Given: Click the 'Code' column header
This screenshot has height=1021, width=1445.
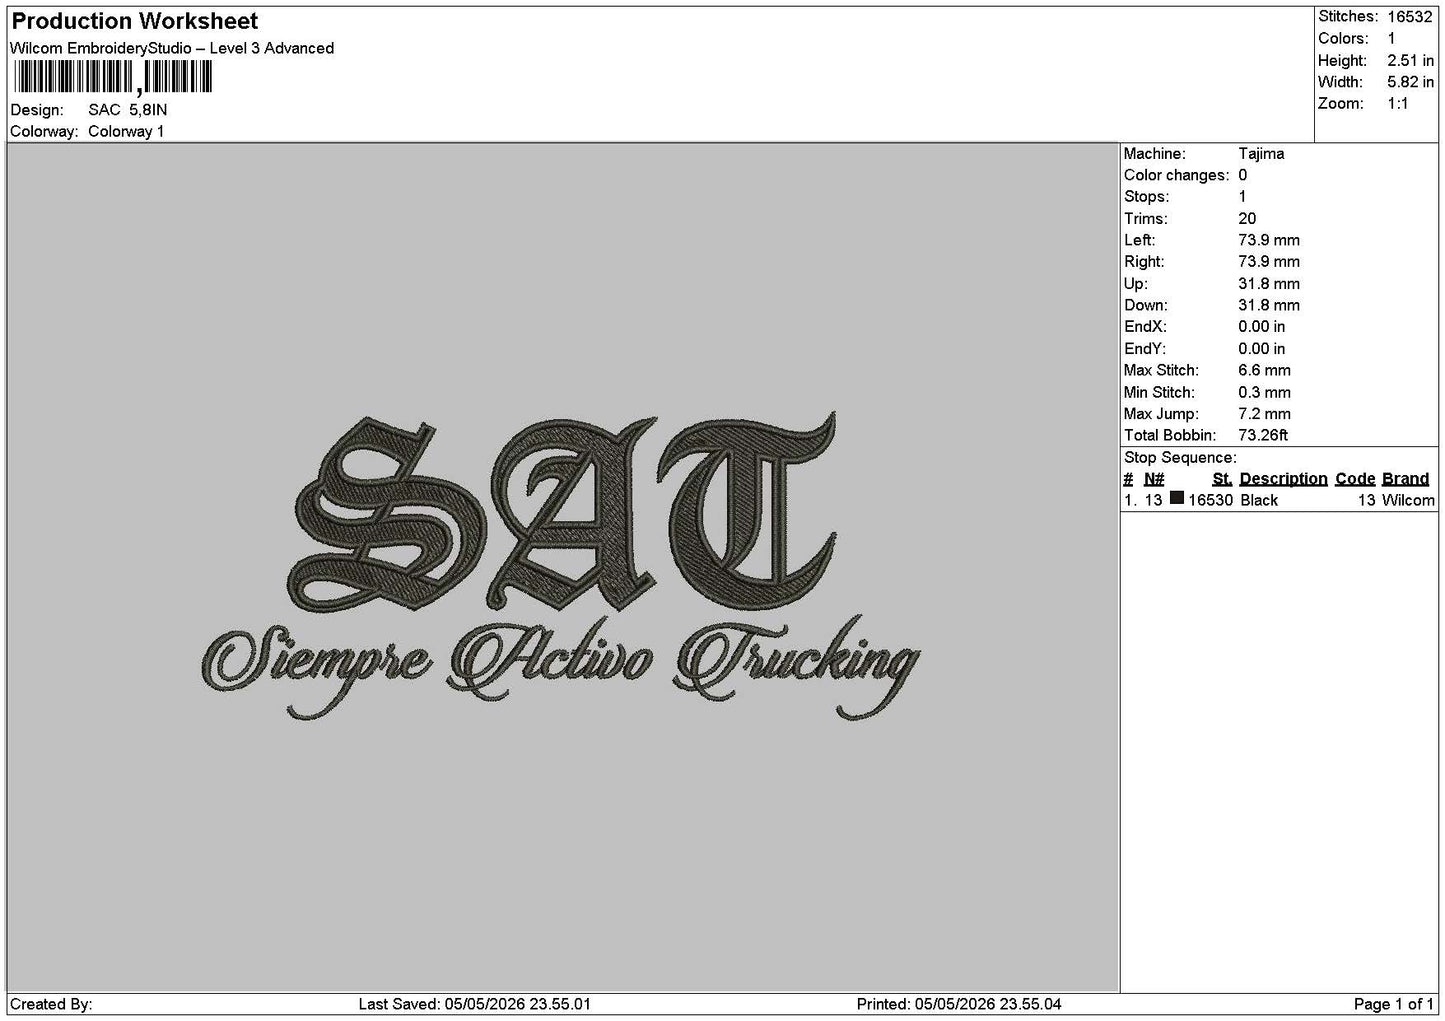Looking at the screenshot, I should point(1355,478).
